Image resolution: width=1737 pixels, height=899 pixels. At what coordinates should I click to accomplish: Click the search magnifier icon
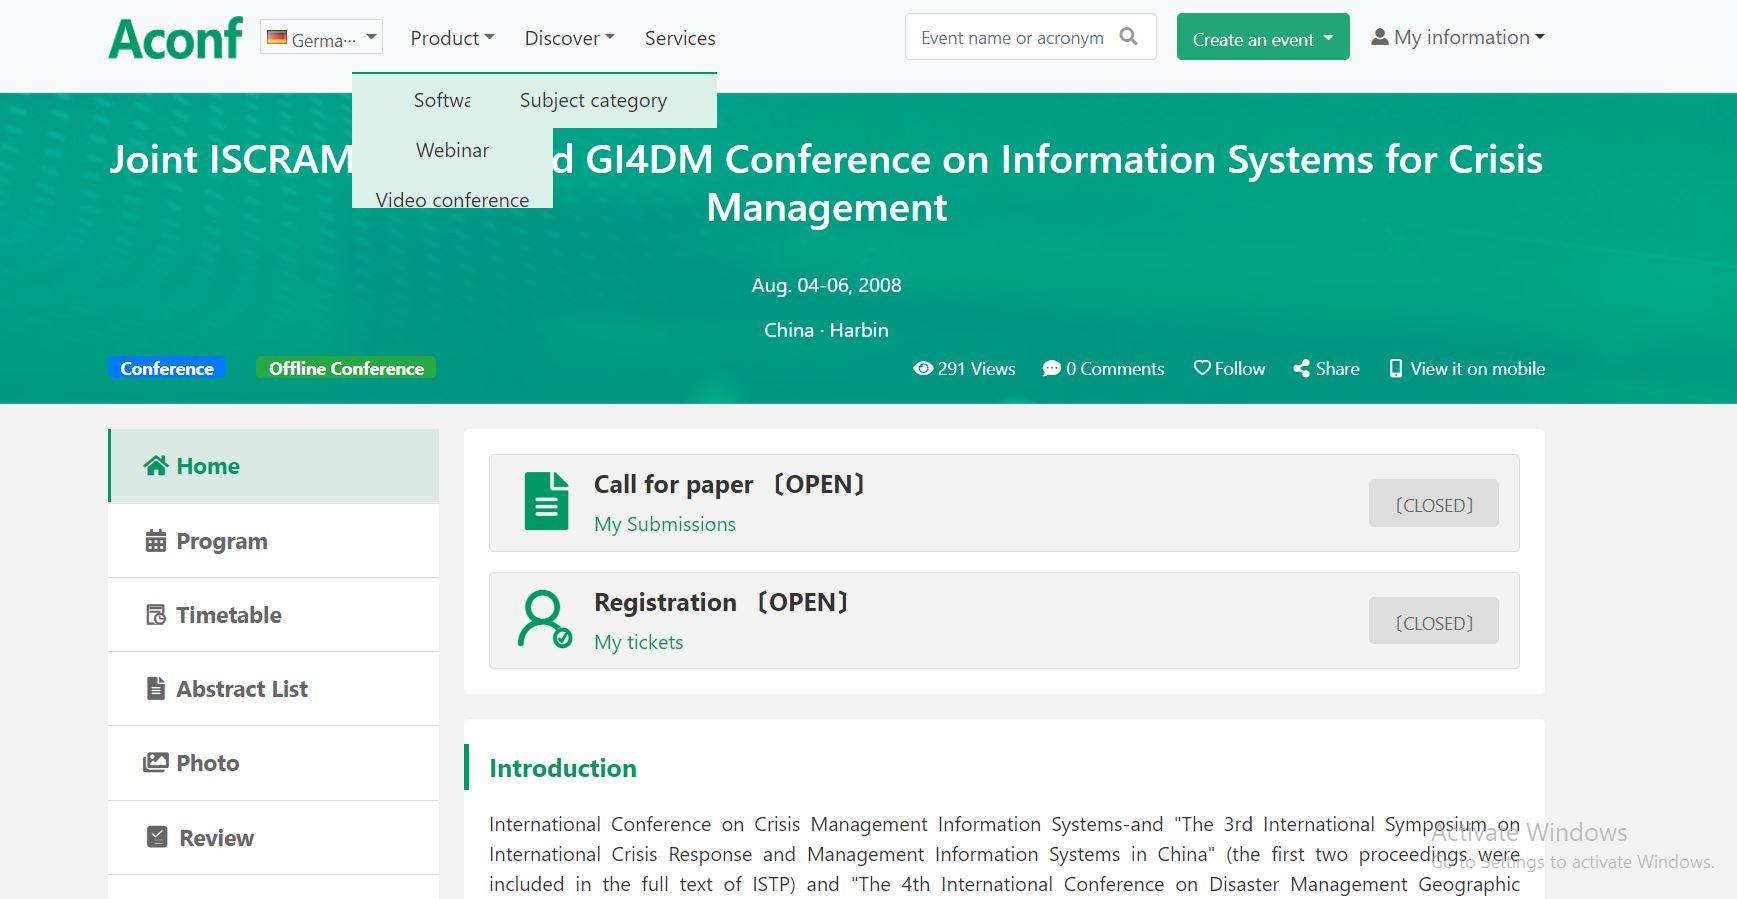(1129, 37)
